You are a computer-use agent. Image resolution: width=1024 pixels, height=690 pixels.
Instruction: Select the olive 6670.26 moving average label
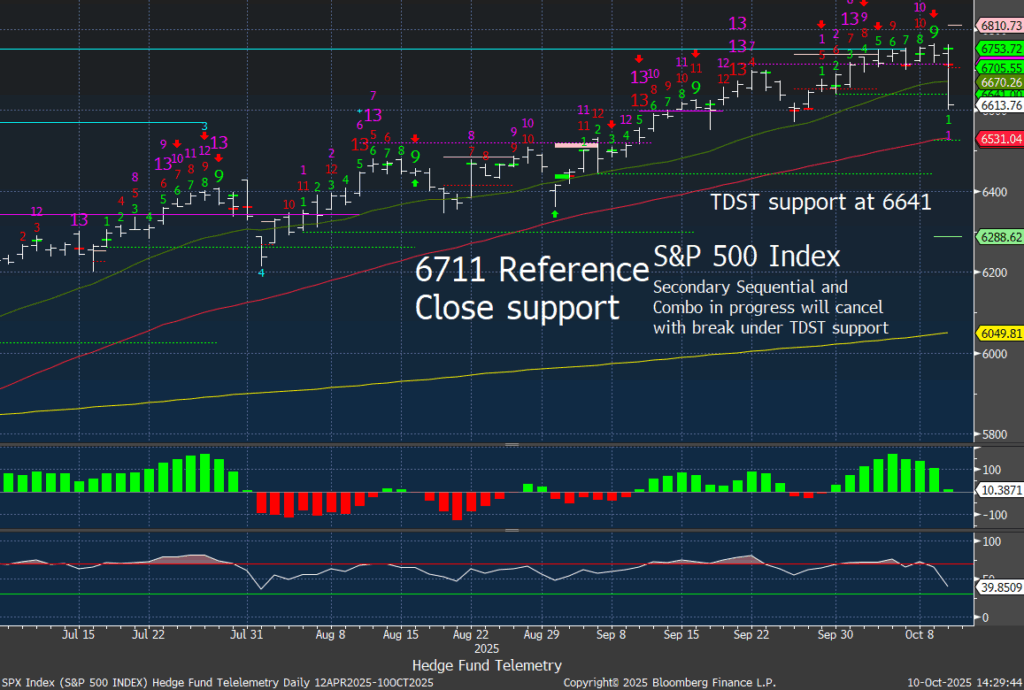click(x=1002, y=82)
